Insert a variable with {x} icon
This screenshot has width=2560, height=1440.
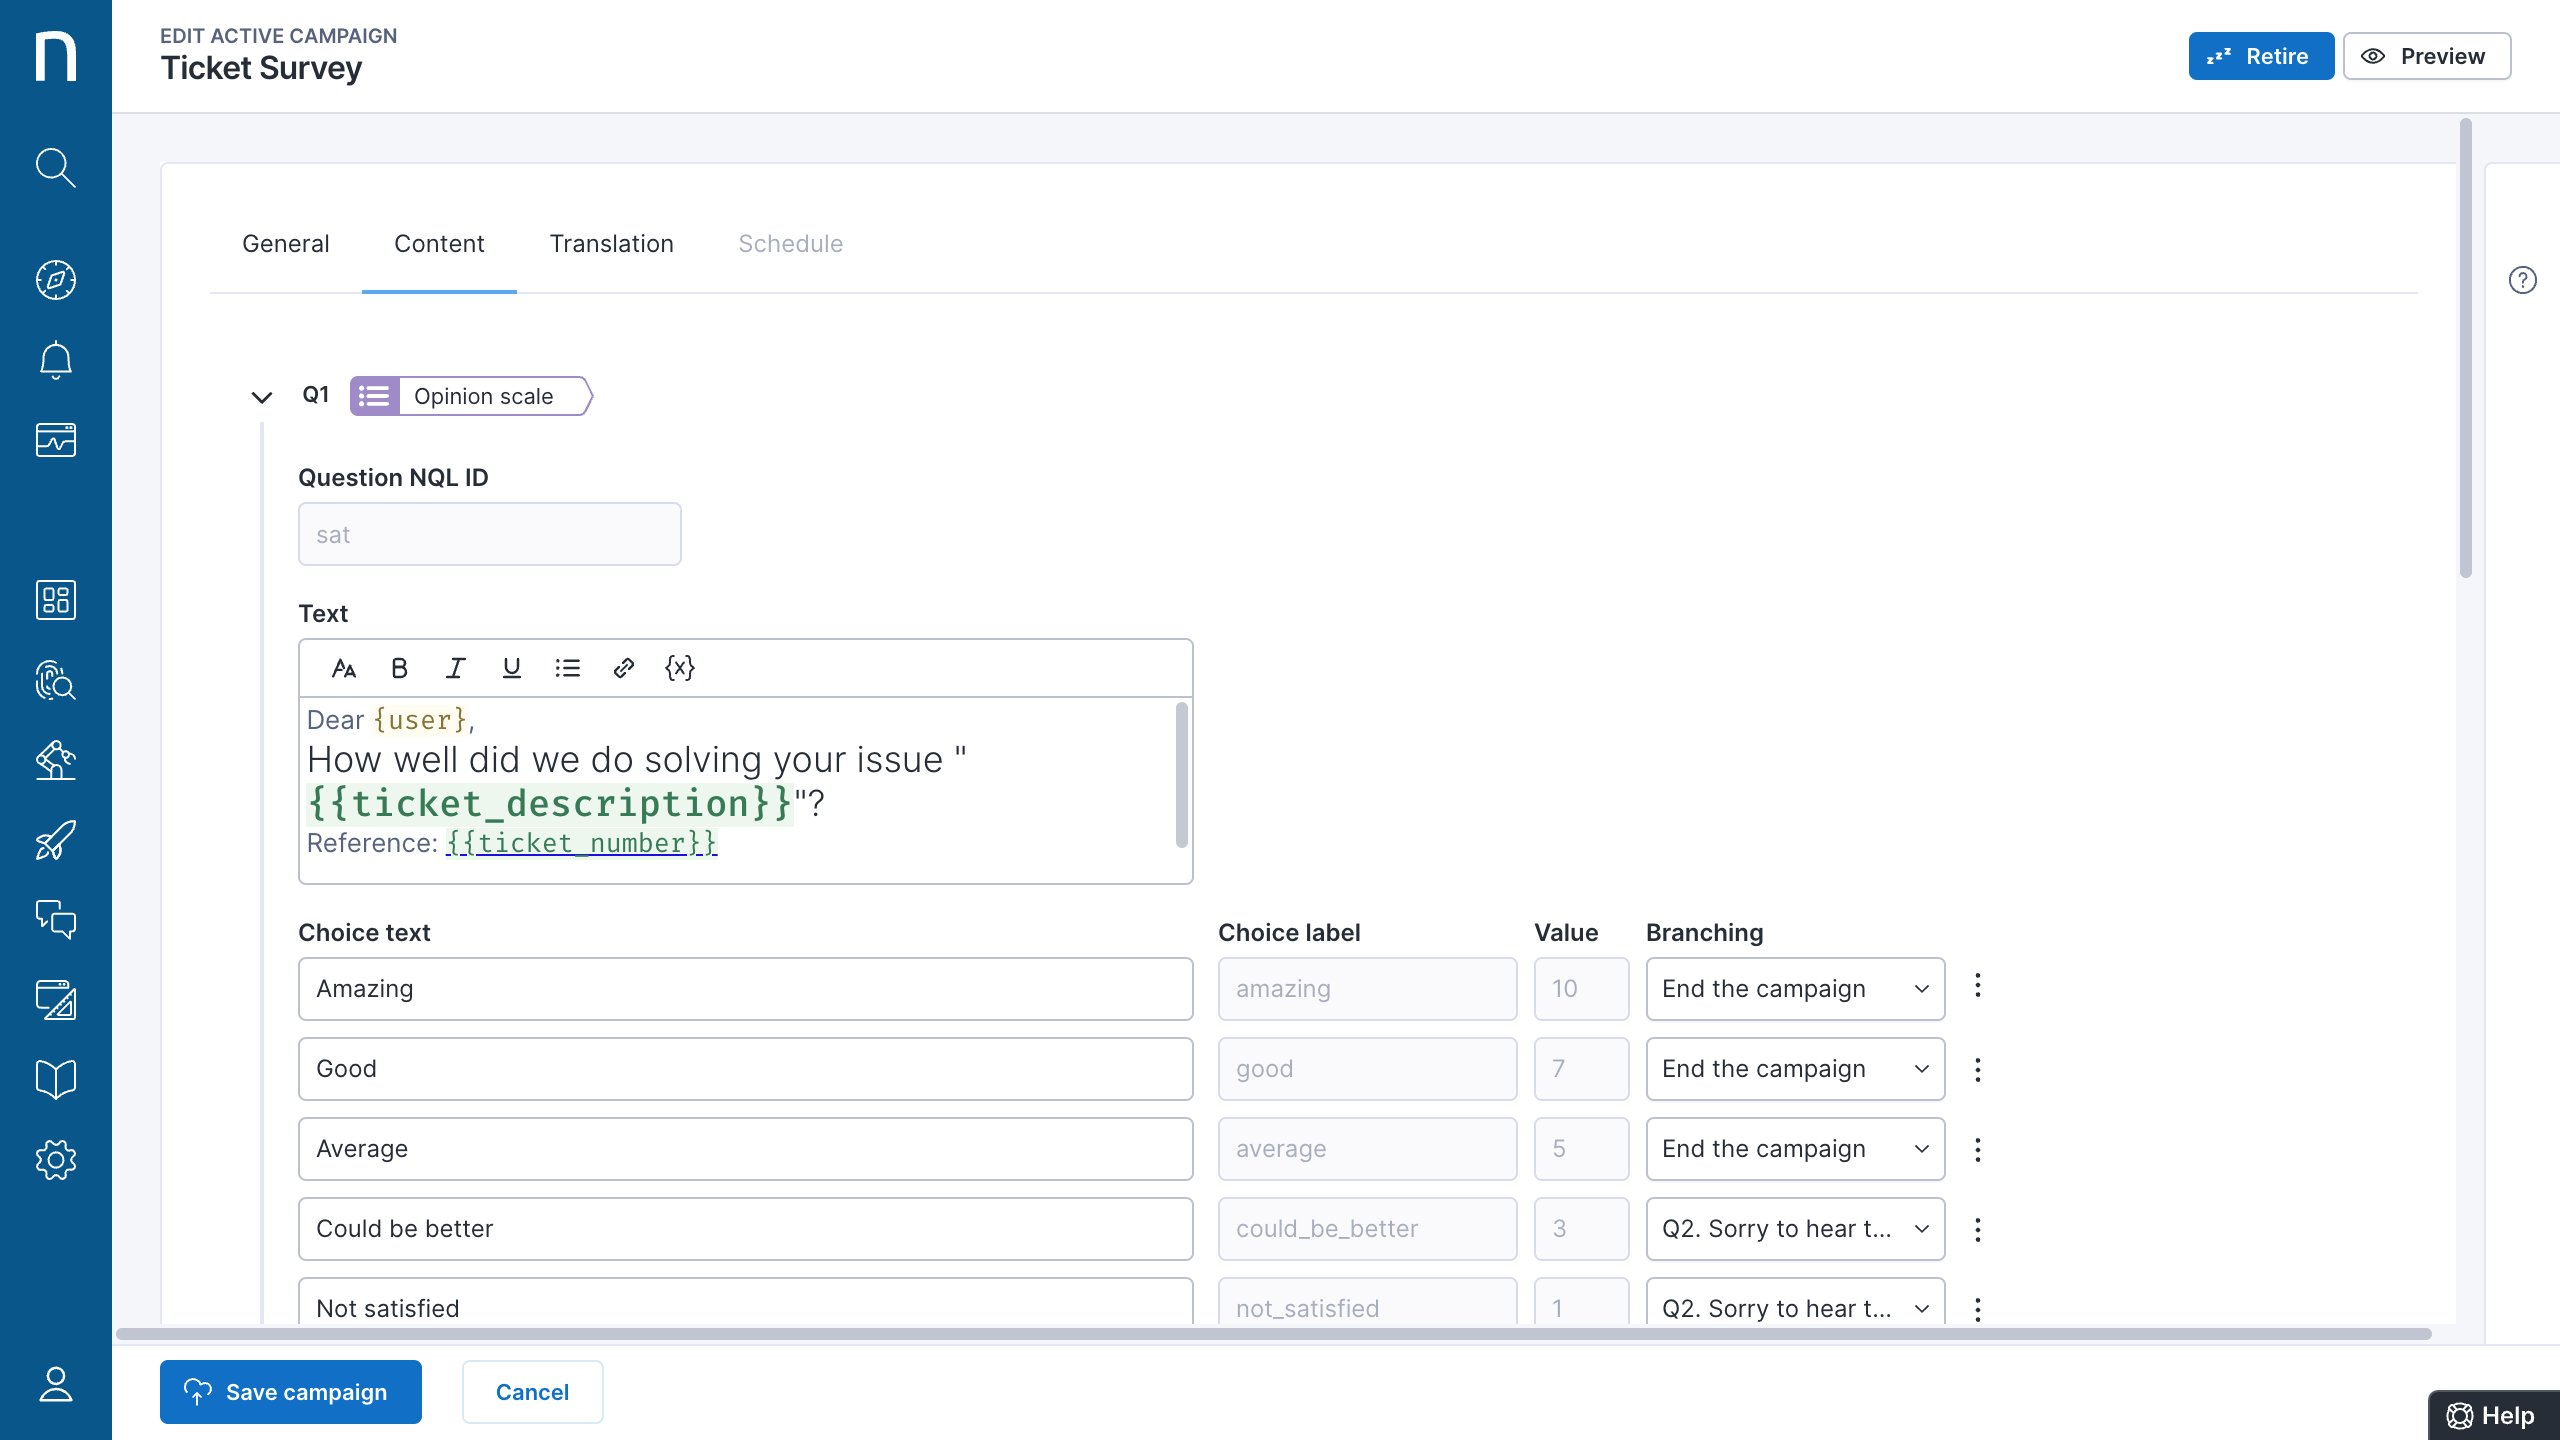[x=680, y=668]
